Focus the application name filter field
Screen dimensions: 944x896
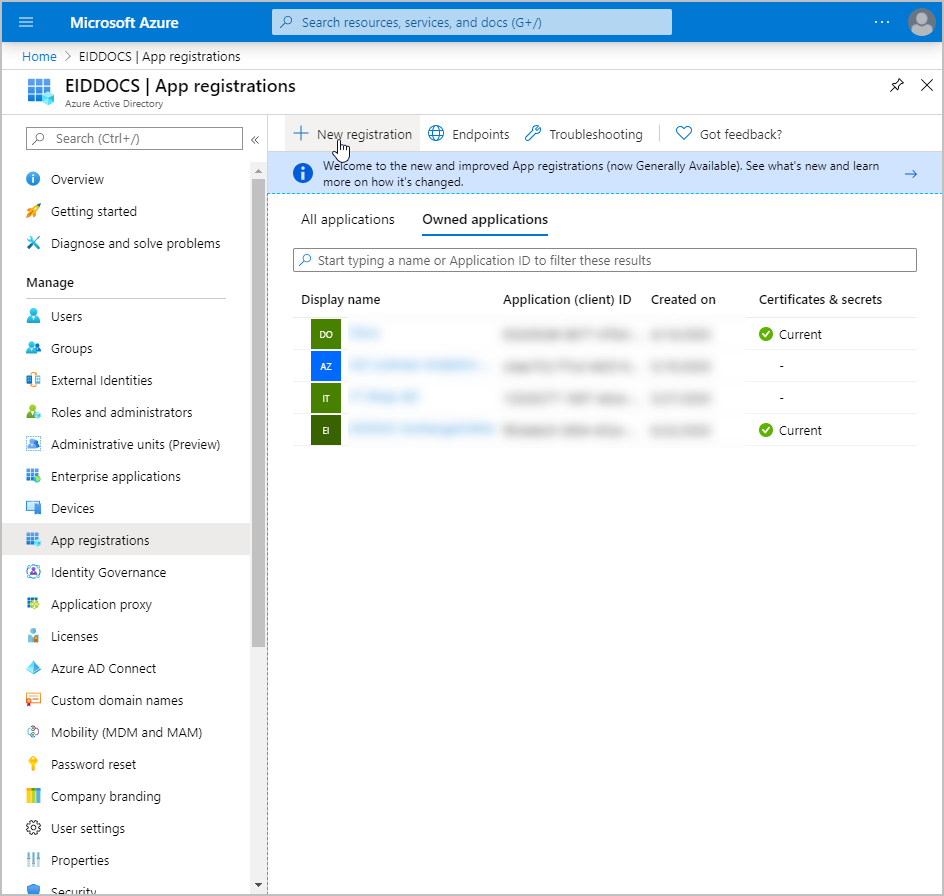click(x=604, y=260)
